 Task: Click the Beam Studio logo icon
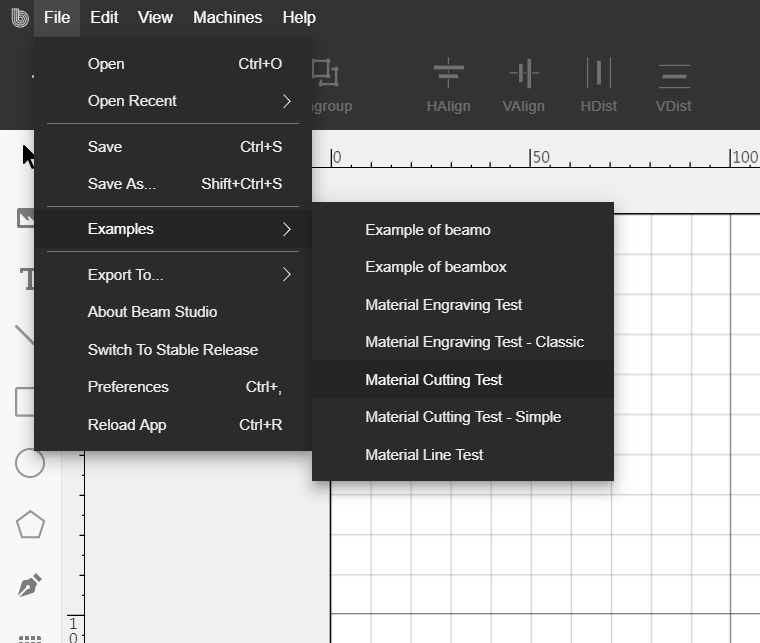pyautogui.click(x=19, y=17)
